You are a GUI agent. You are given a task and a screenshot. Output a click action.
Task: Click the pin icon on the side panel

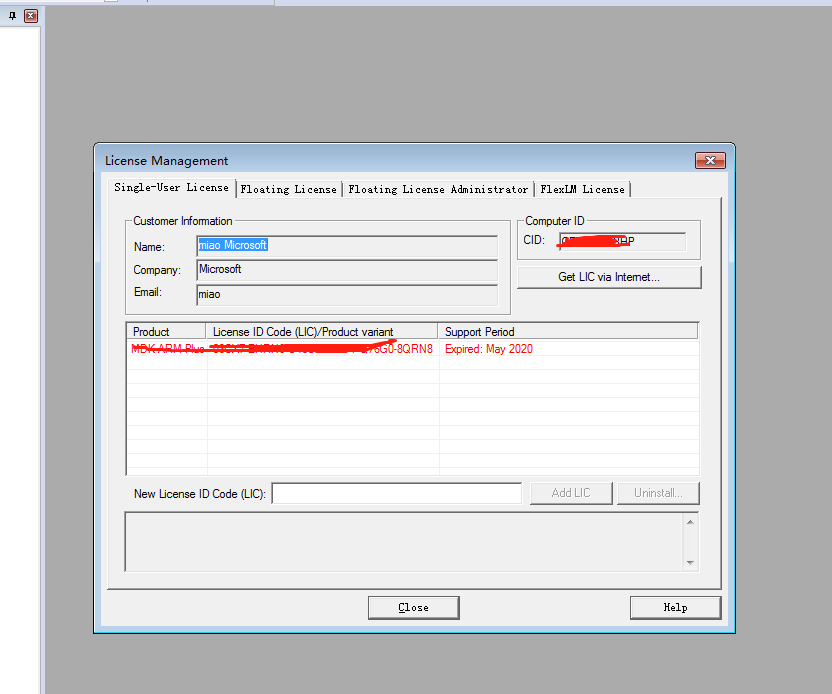click(13, 16)
